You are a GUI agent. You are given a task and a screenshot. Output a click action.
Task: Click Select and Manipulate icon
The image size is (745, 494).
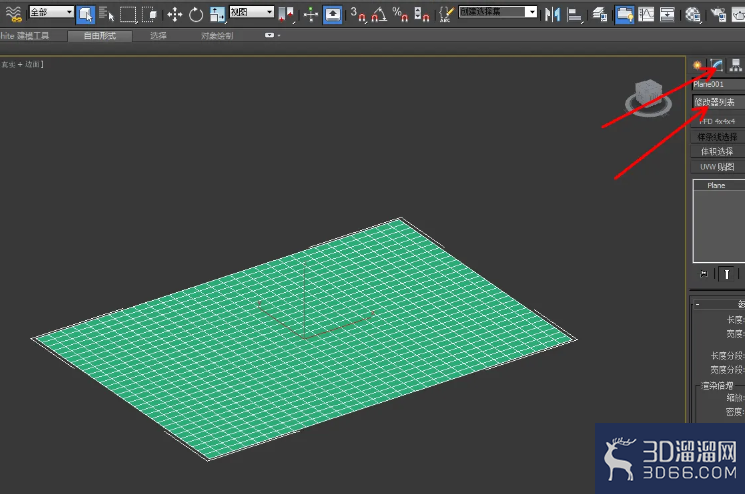[311, 14]
